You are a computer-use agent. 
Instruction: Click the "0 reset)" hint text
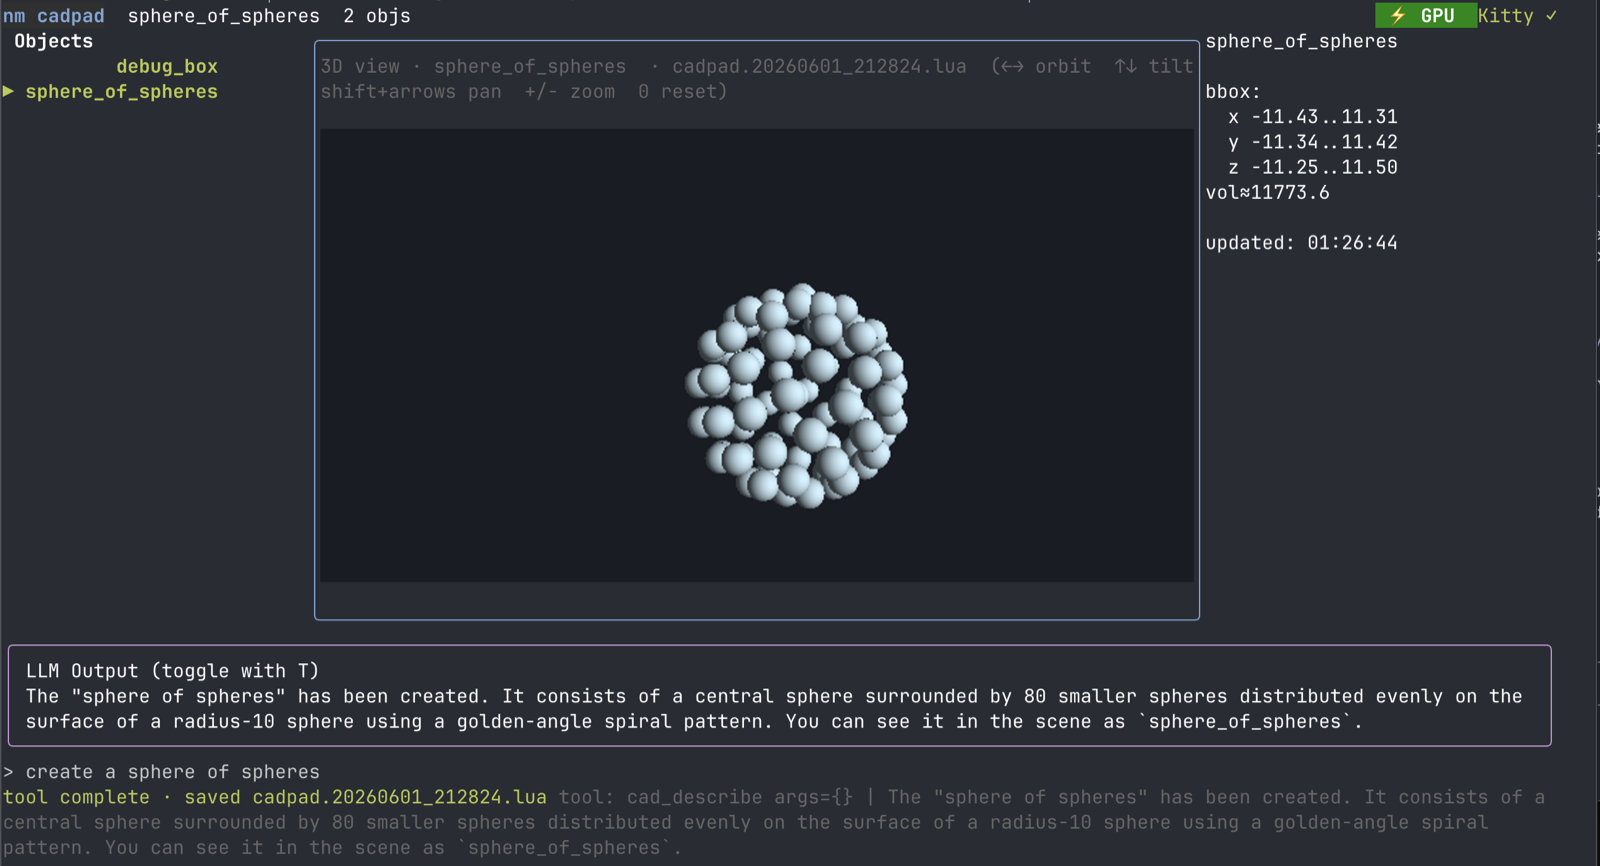[x=683, y=91]
